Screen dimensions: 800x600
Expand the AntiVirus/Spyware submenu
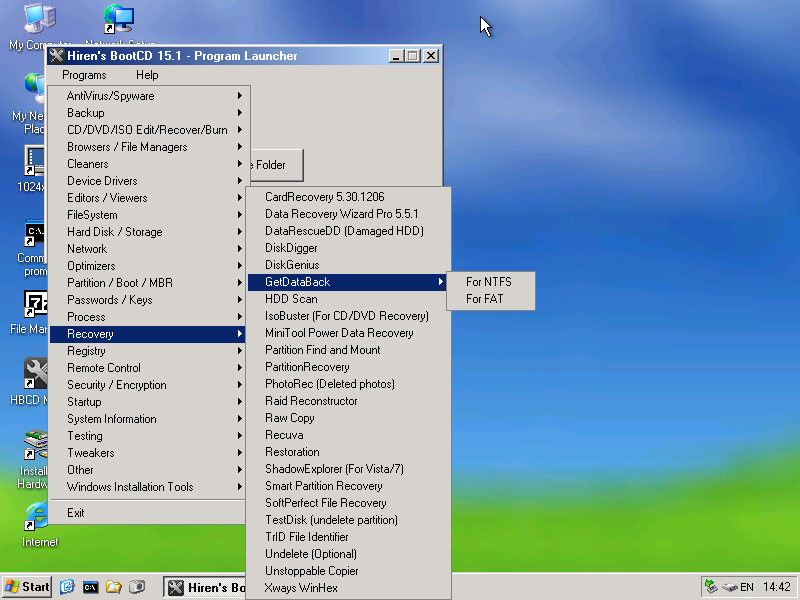(147, 96)
